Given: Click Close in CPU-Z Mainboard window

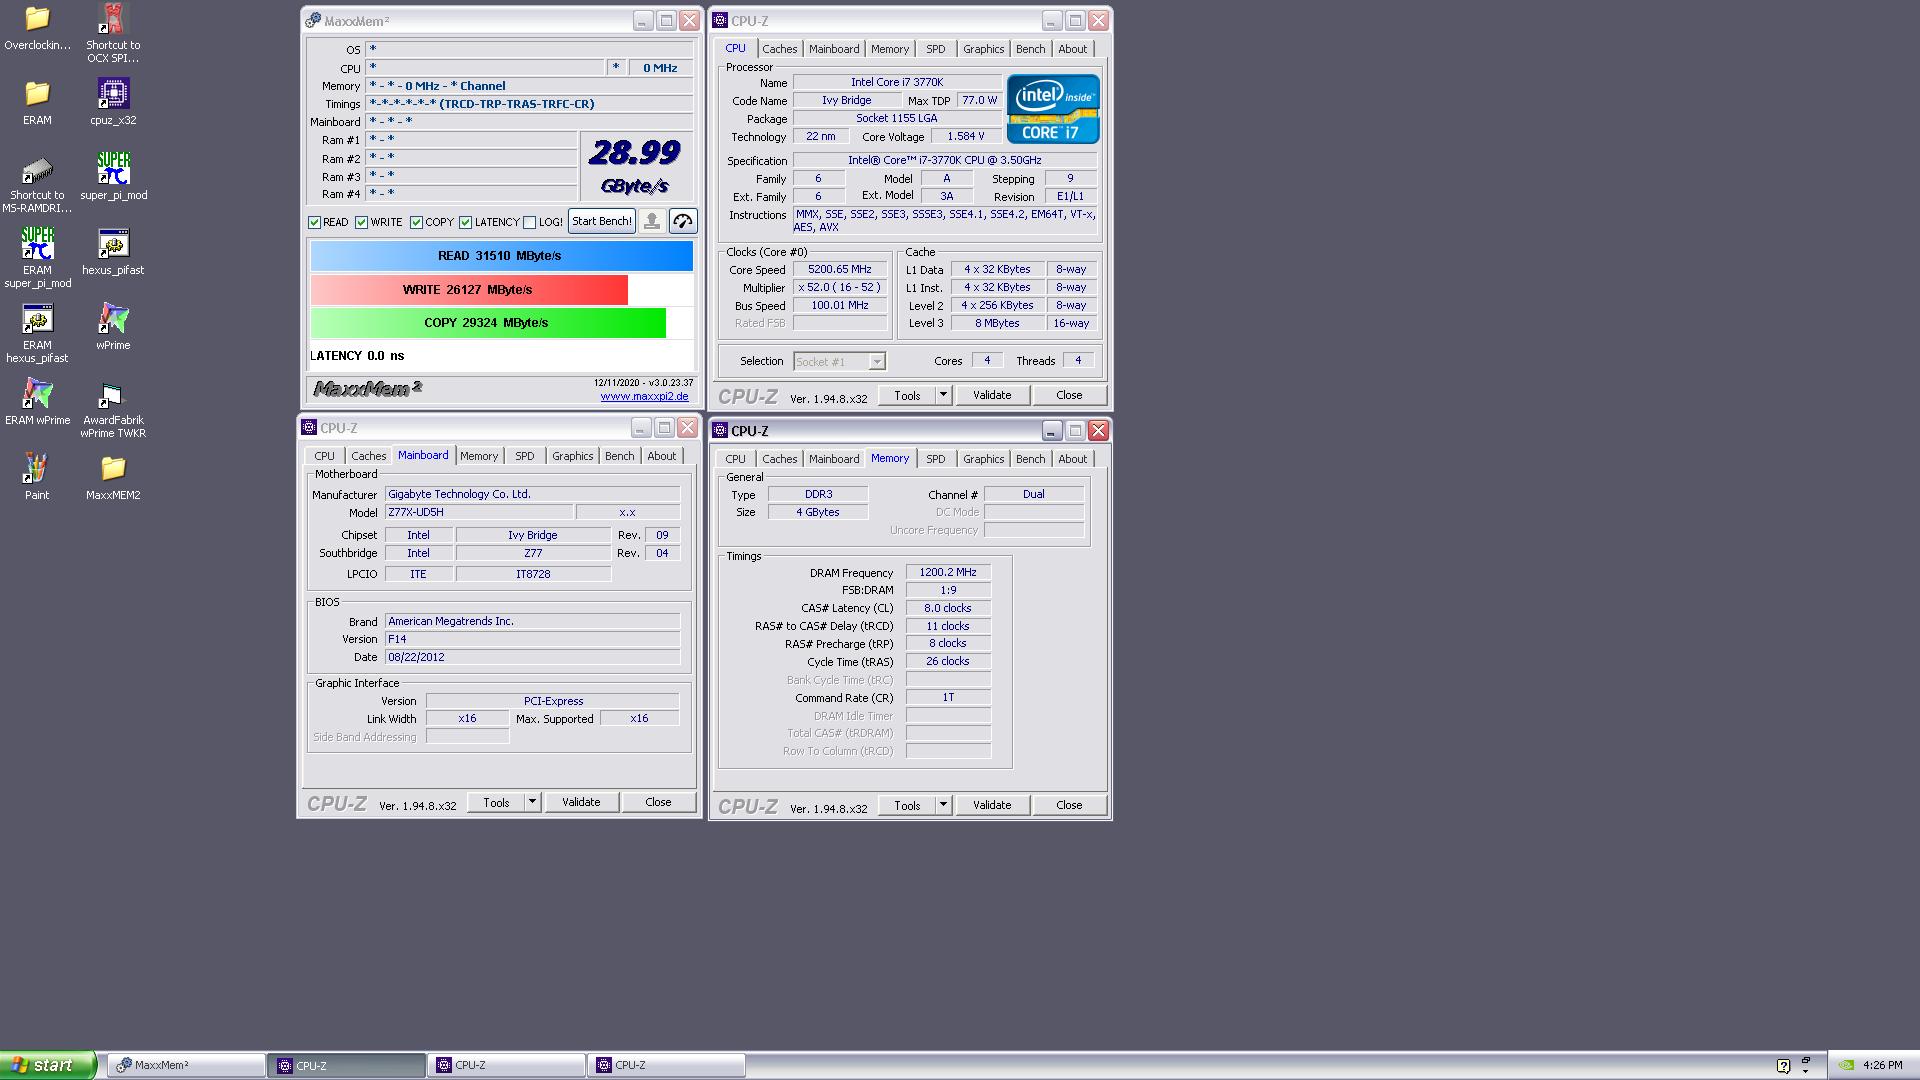Looking at the screenshot, I should click(658, 802).
